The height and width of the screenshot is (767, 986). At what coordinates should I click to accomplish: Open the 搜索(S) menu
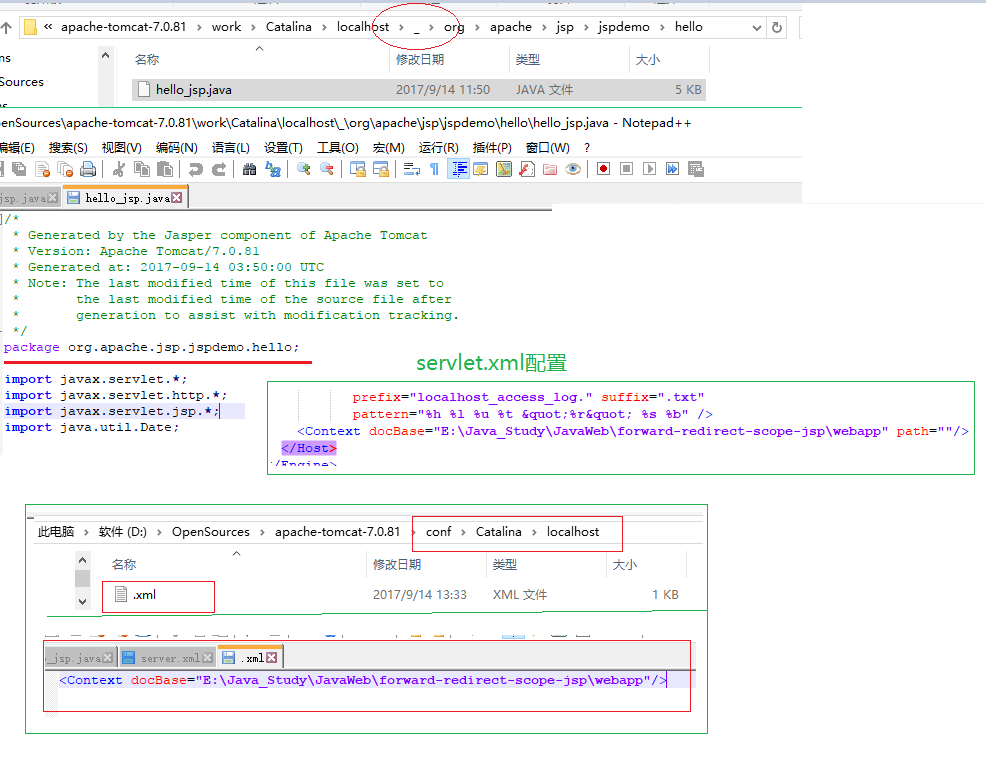(x=68, y=148)
